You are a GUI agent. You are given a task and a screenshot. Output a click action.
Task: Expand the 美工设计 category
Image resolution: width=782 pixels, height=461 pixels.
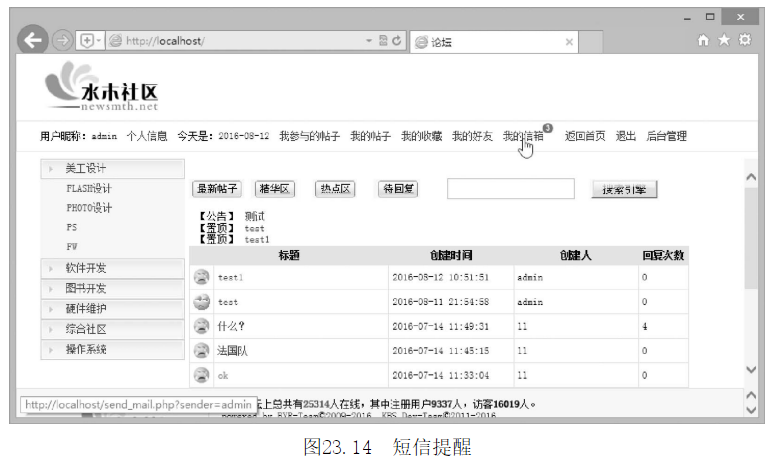coord(112,168)
